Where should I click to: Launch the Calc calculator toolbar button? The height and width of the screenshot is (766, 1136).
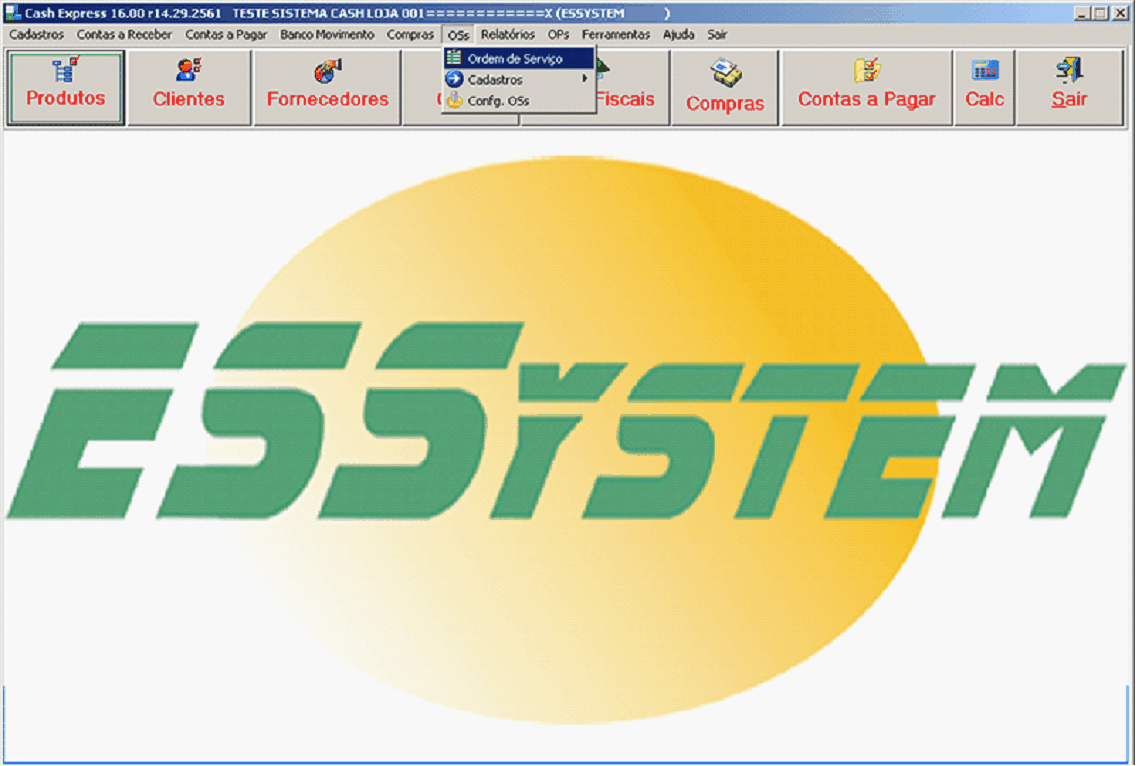point(985,88)
